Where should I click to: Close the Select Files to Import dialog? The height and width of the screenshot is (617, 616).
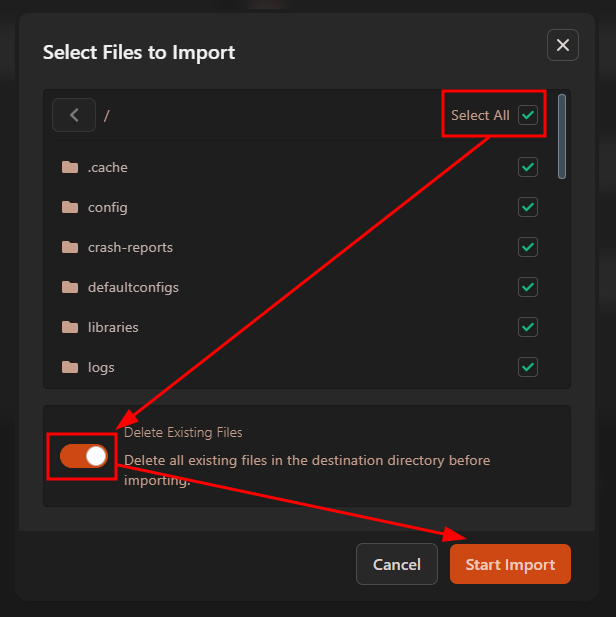click(562, 45)
